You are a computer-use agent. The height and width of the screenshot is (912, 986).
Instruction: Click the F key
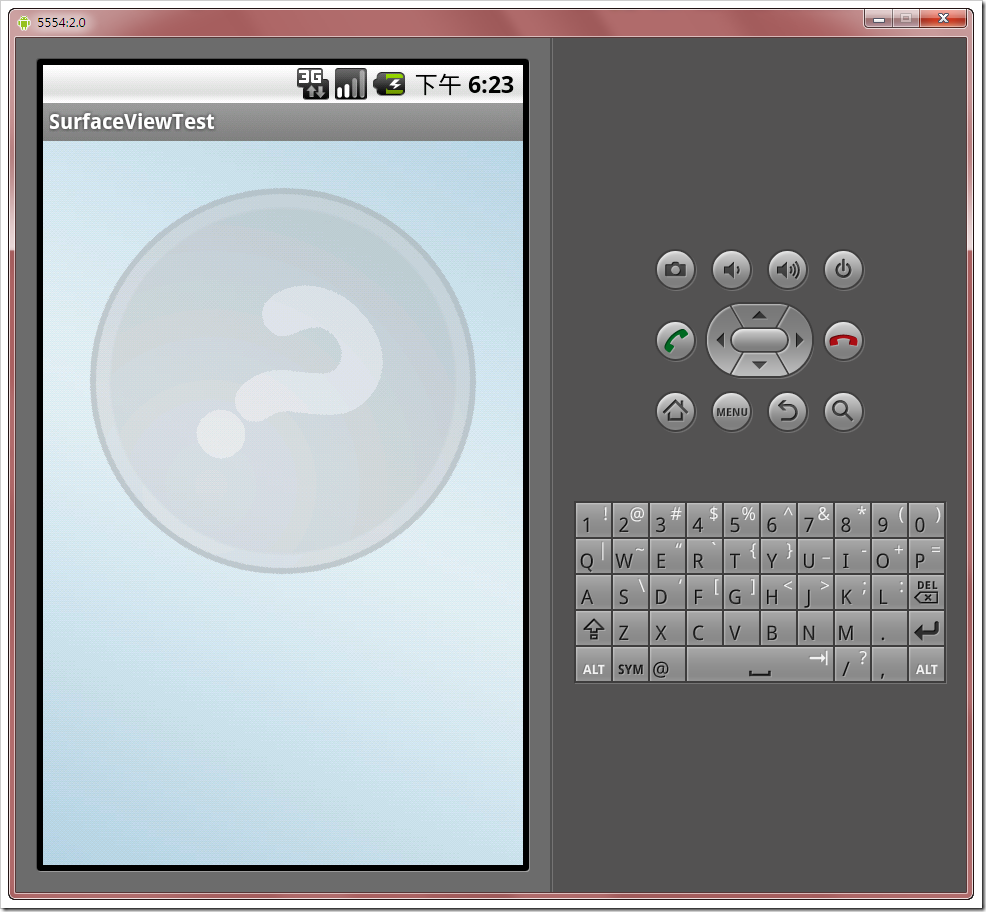(x=704, y=592)
